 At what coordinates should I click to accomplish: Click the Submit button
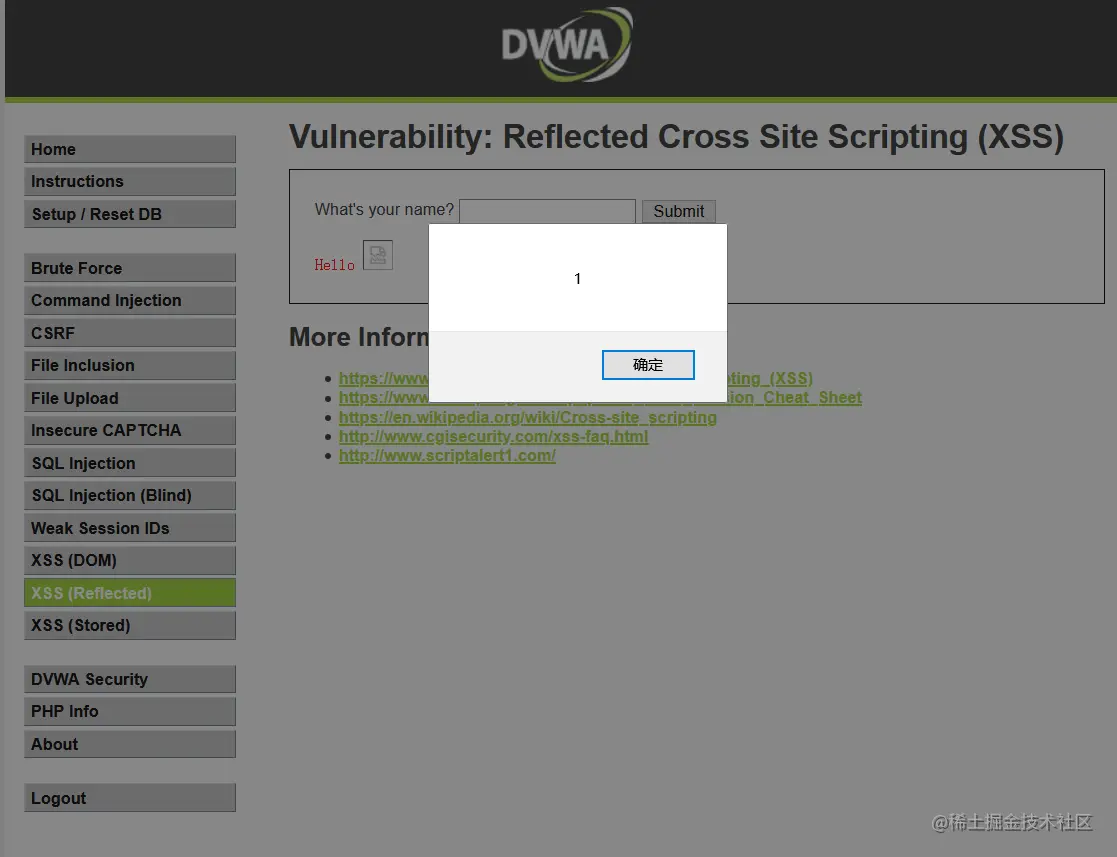pos(678,211)
